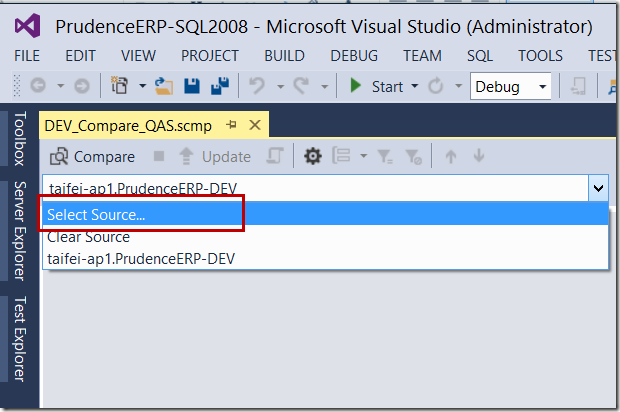Open the SQL menu
The width and height of the screenshot is (620, 412).
click(480, 56)
